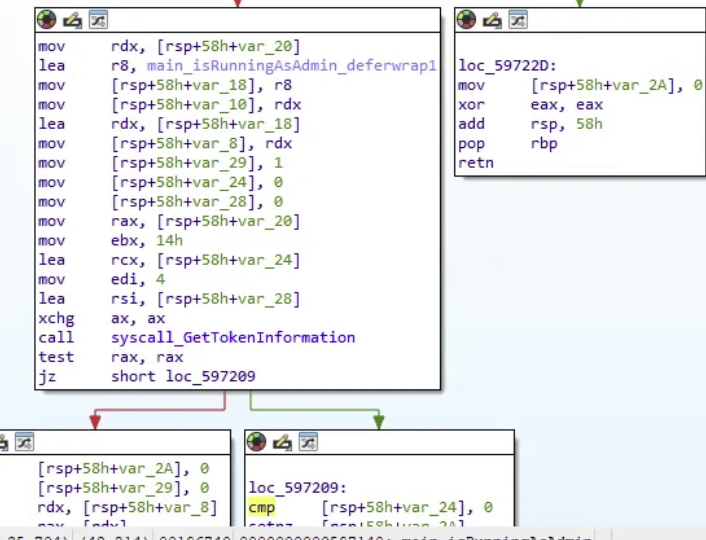The height and width of the screenshot is (540, 706).
Task: Click the retn instruction
Action: tap(476, 163)
